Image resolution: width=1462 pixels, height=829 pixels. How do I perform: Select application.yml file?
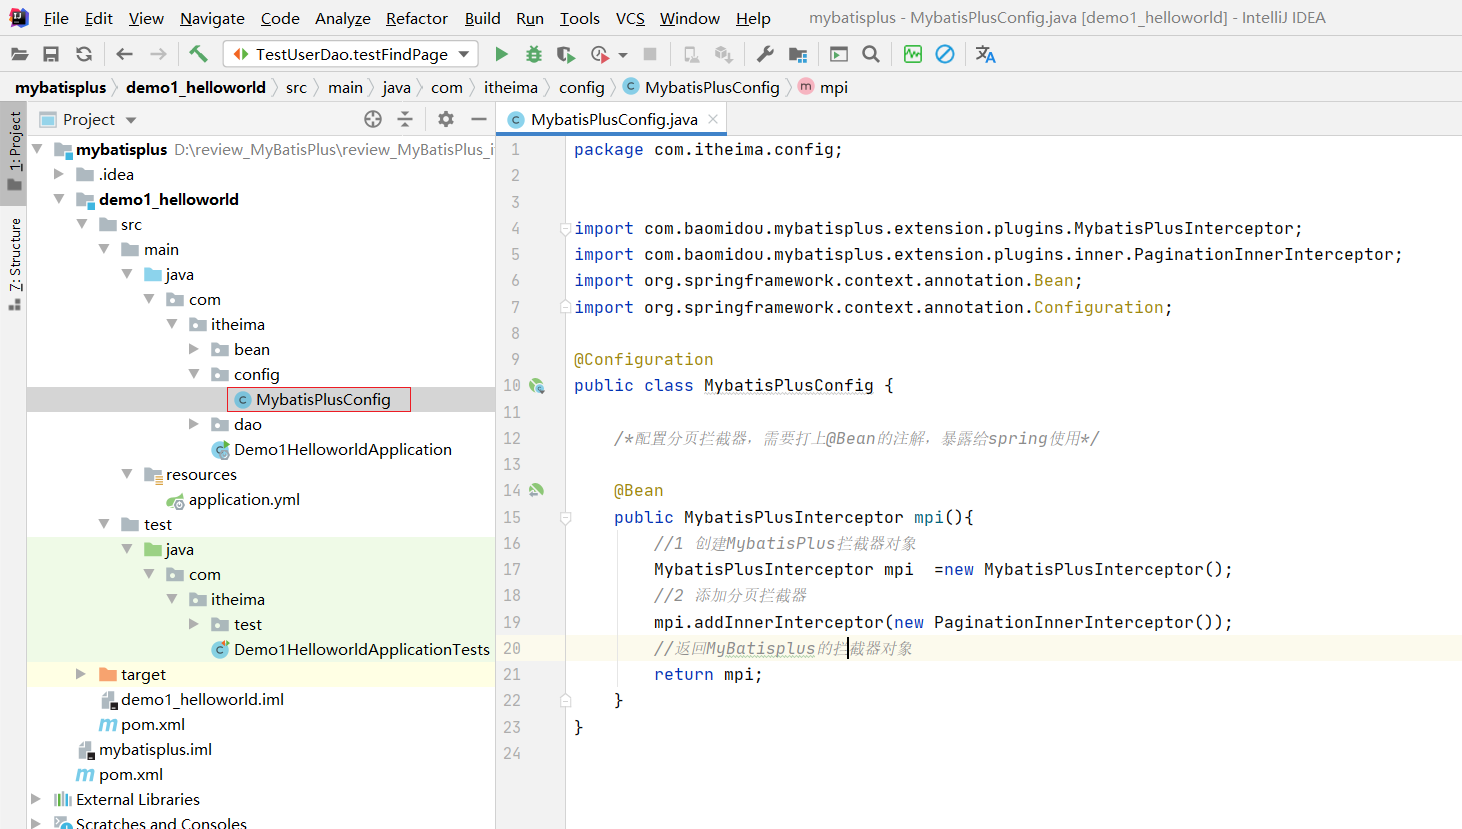[233, 499]
